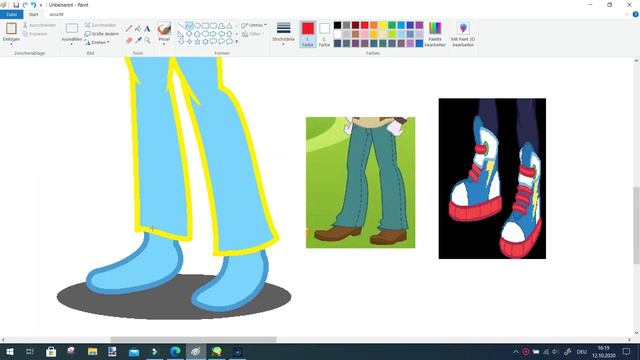Click the Einfügen paste icon
This screenshot has height=360, width=640.
click(11, 28)
